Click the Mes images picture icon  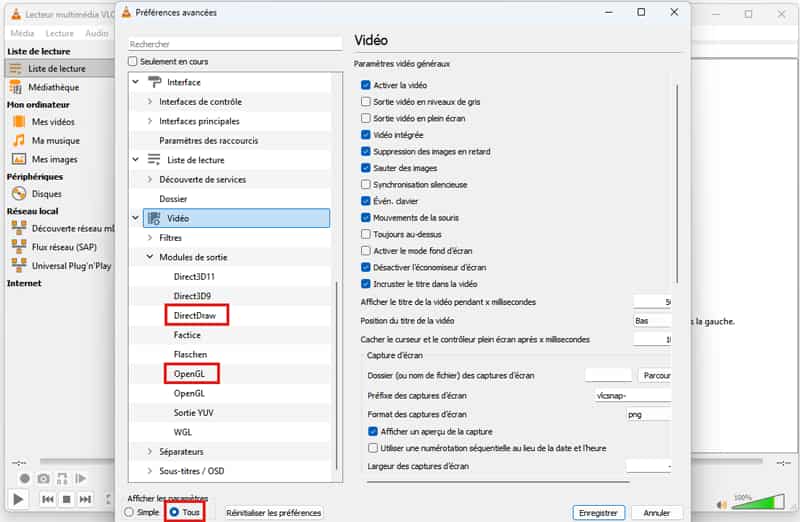[x=18, y=159]
